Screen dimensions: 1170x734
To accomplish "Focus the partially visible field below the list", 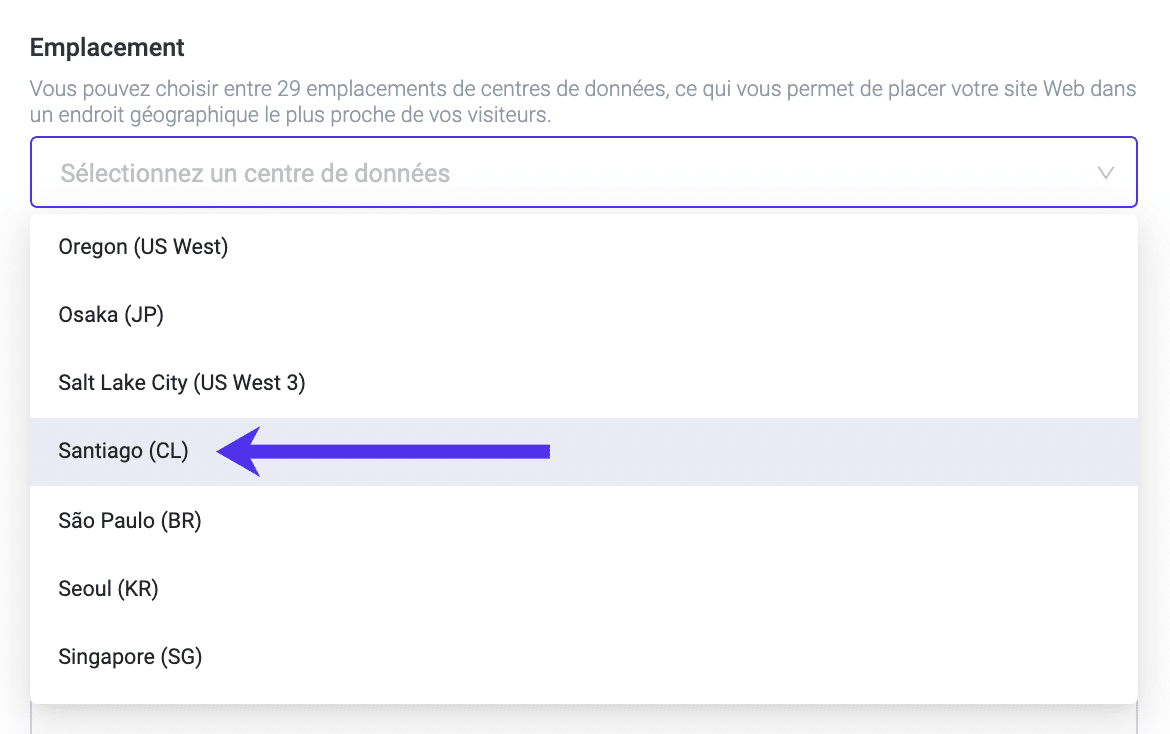I will [584, 720].
